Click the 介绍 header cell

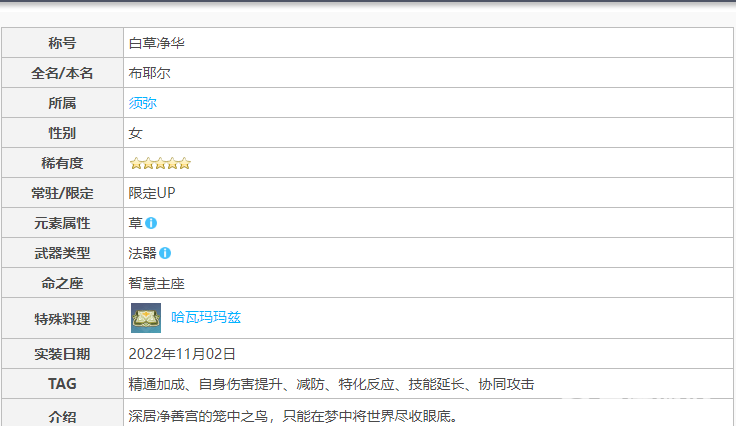coord(62,413)
